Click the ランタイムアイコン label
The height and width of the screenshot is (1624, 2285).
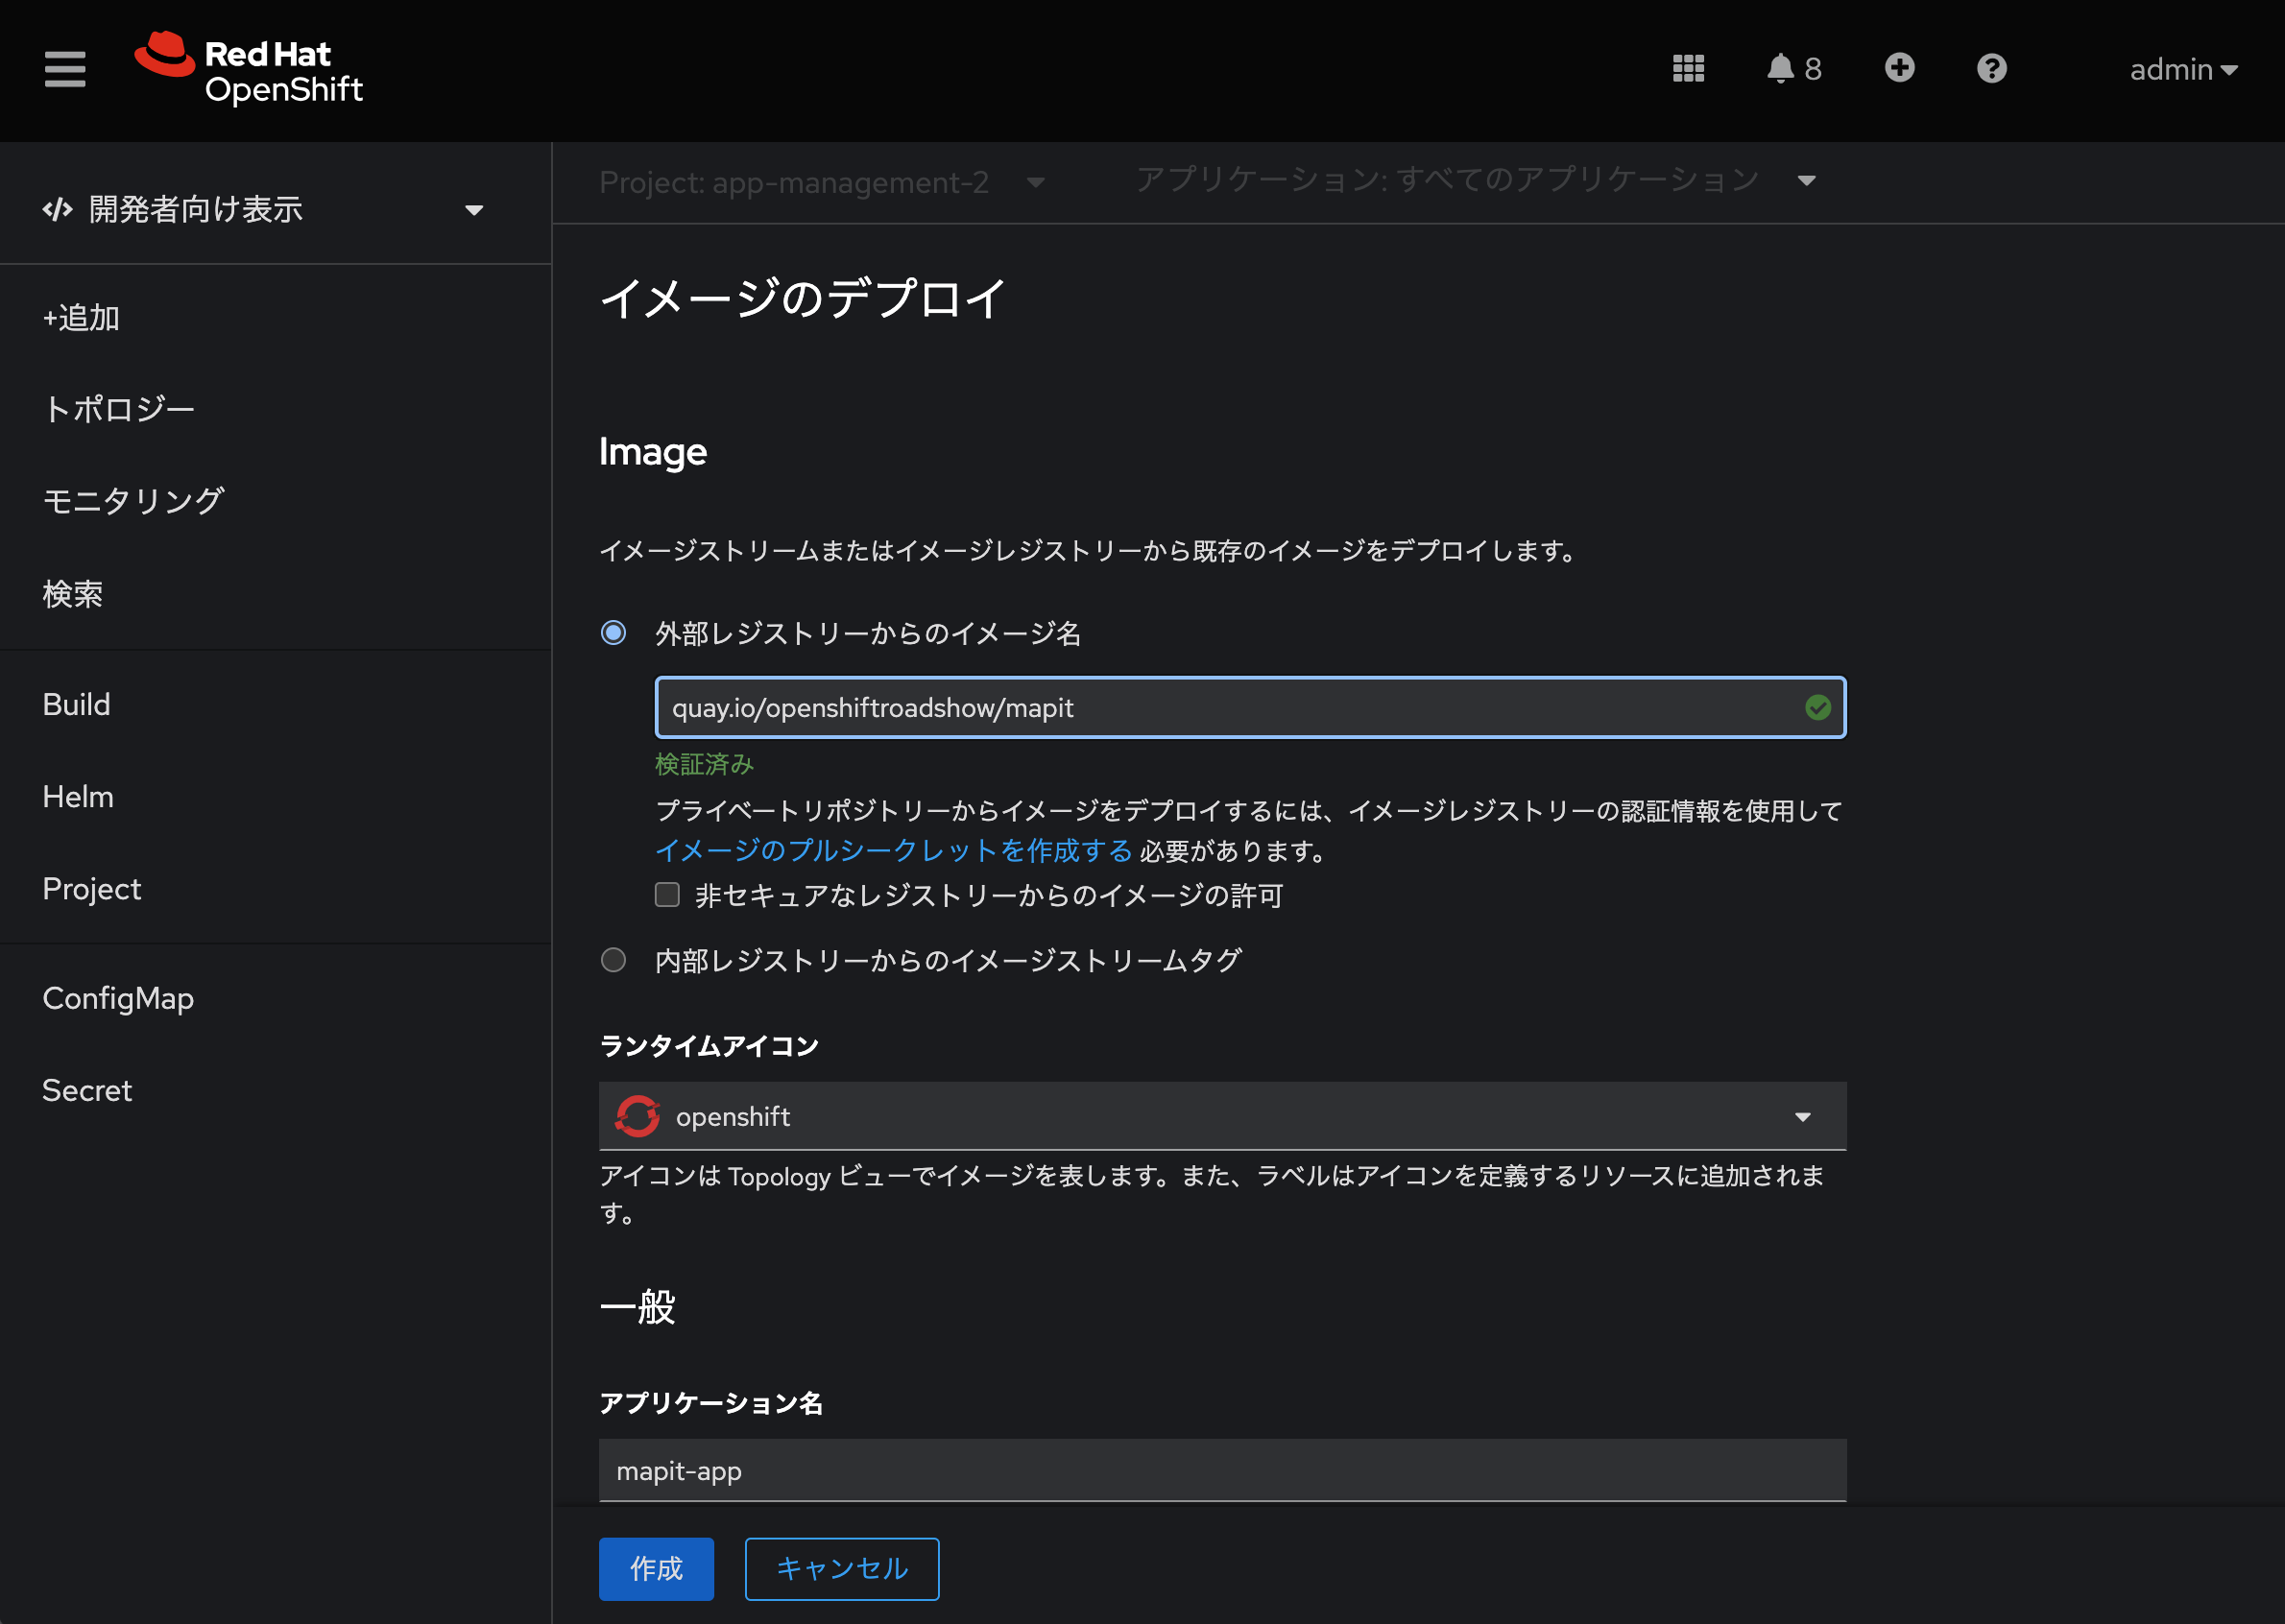(709, 1046)
